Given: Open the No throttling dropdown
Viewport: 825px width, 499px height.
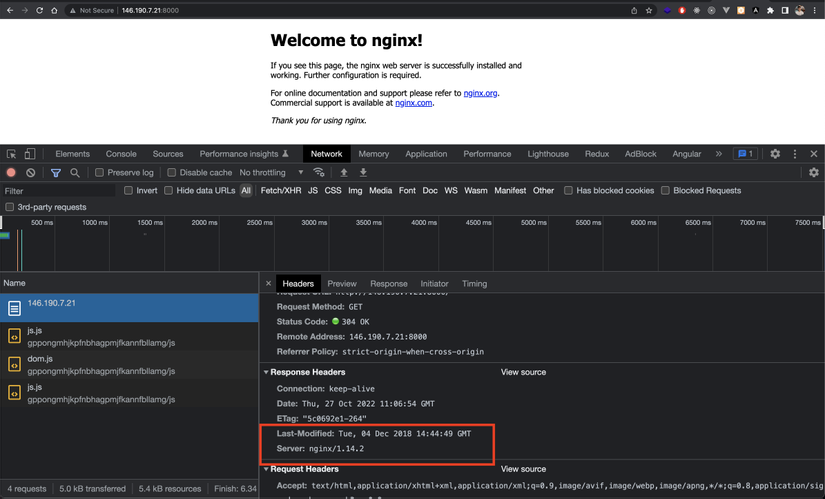Looking at the screenshot, I should [x=271, y=172].
